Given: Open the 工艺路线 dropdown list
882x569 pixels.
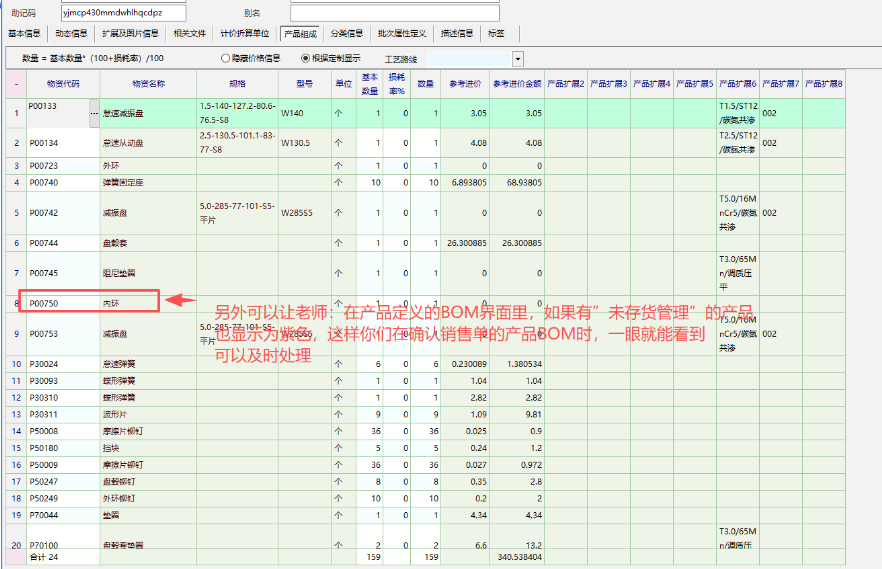Looking at the screenshot, I should click(x=517, y=59).
